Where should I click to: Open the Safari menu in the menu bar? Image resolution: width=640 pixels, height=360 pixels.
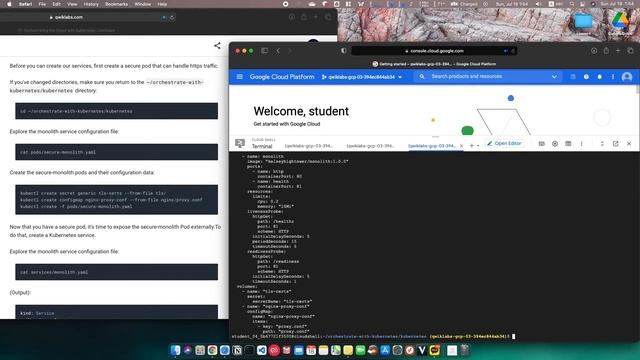[25, 4]
